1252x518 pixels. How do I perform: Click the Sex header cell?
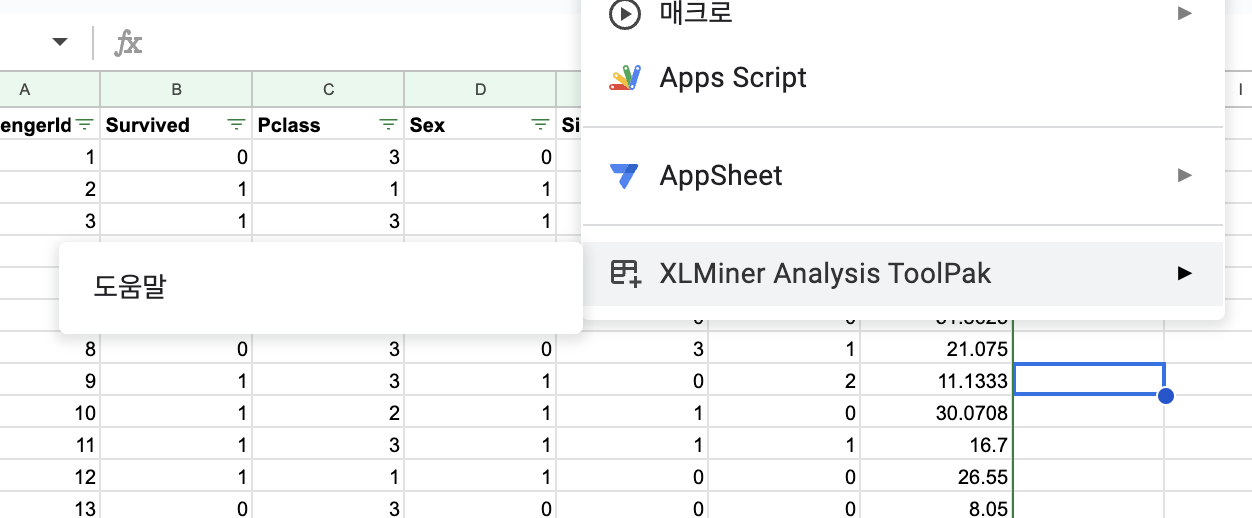pos(480,125)
